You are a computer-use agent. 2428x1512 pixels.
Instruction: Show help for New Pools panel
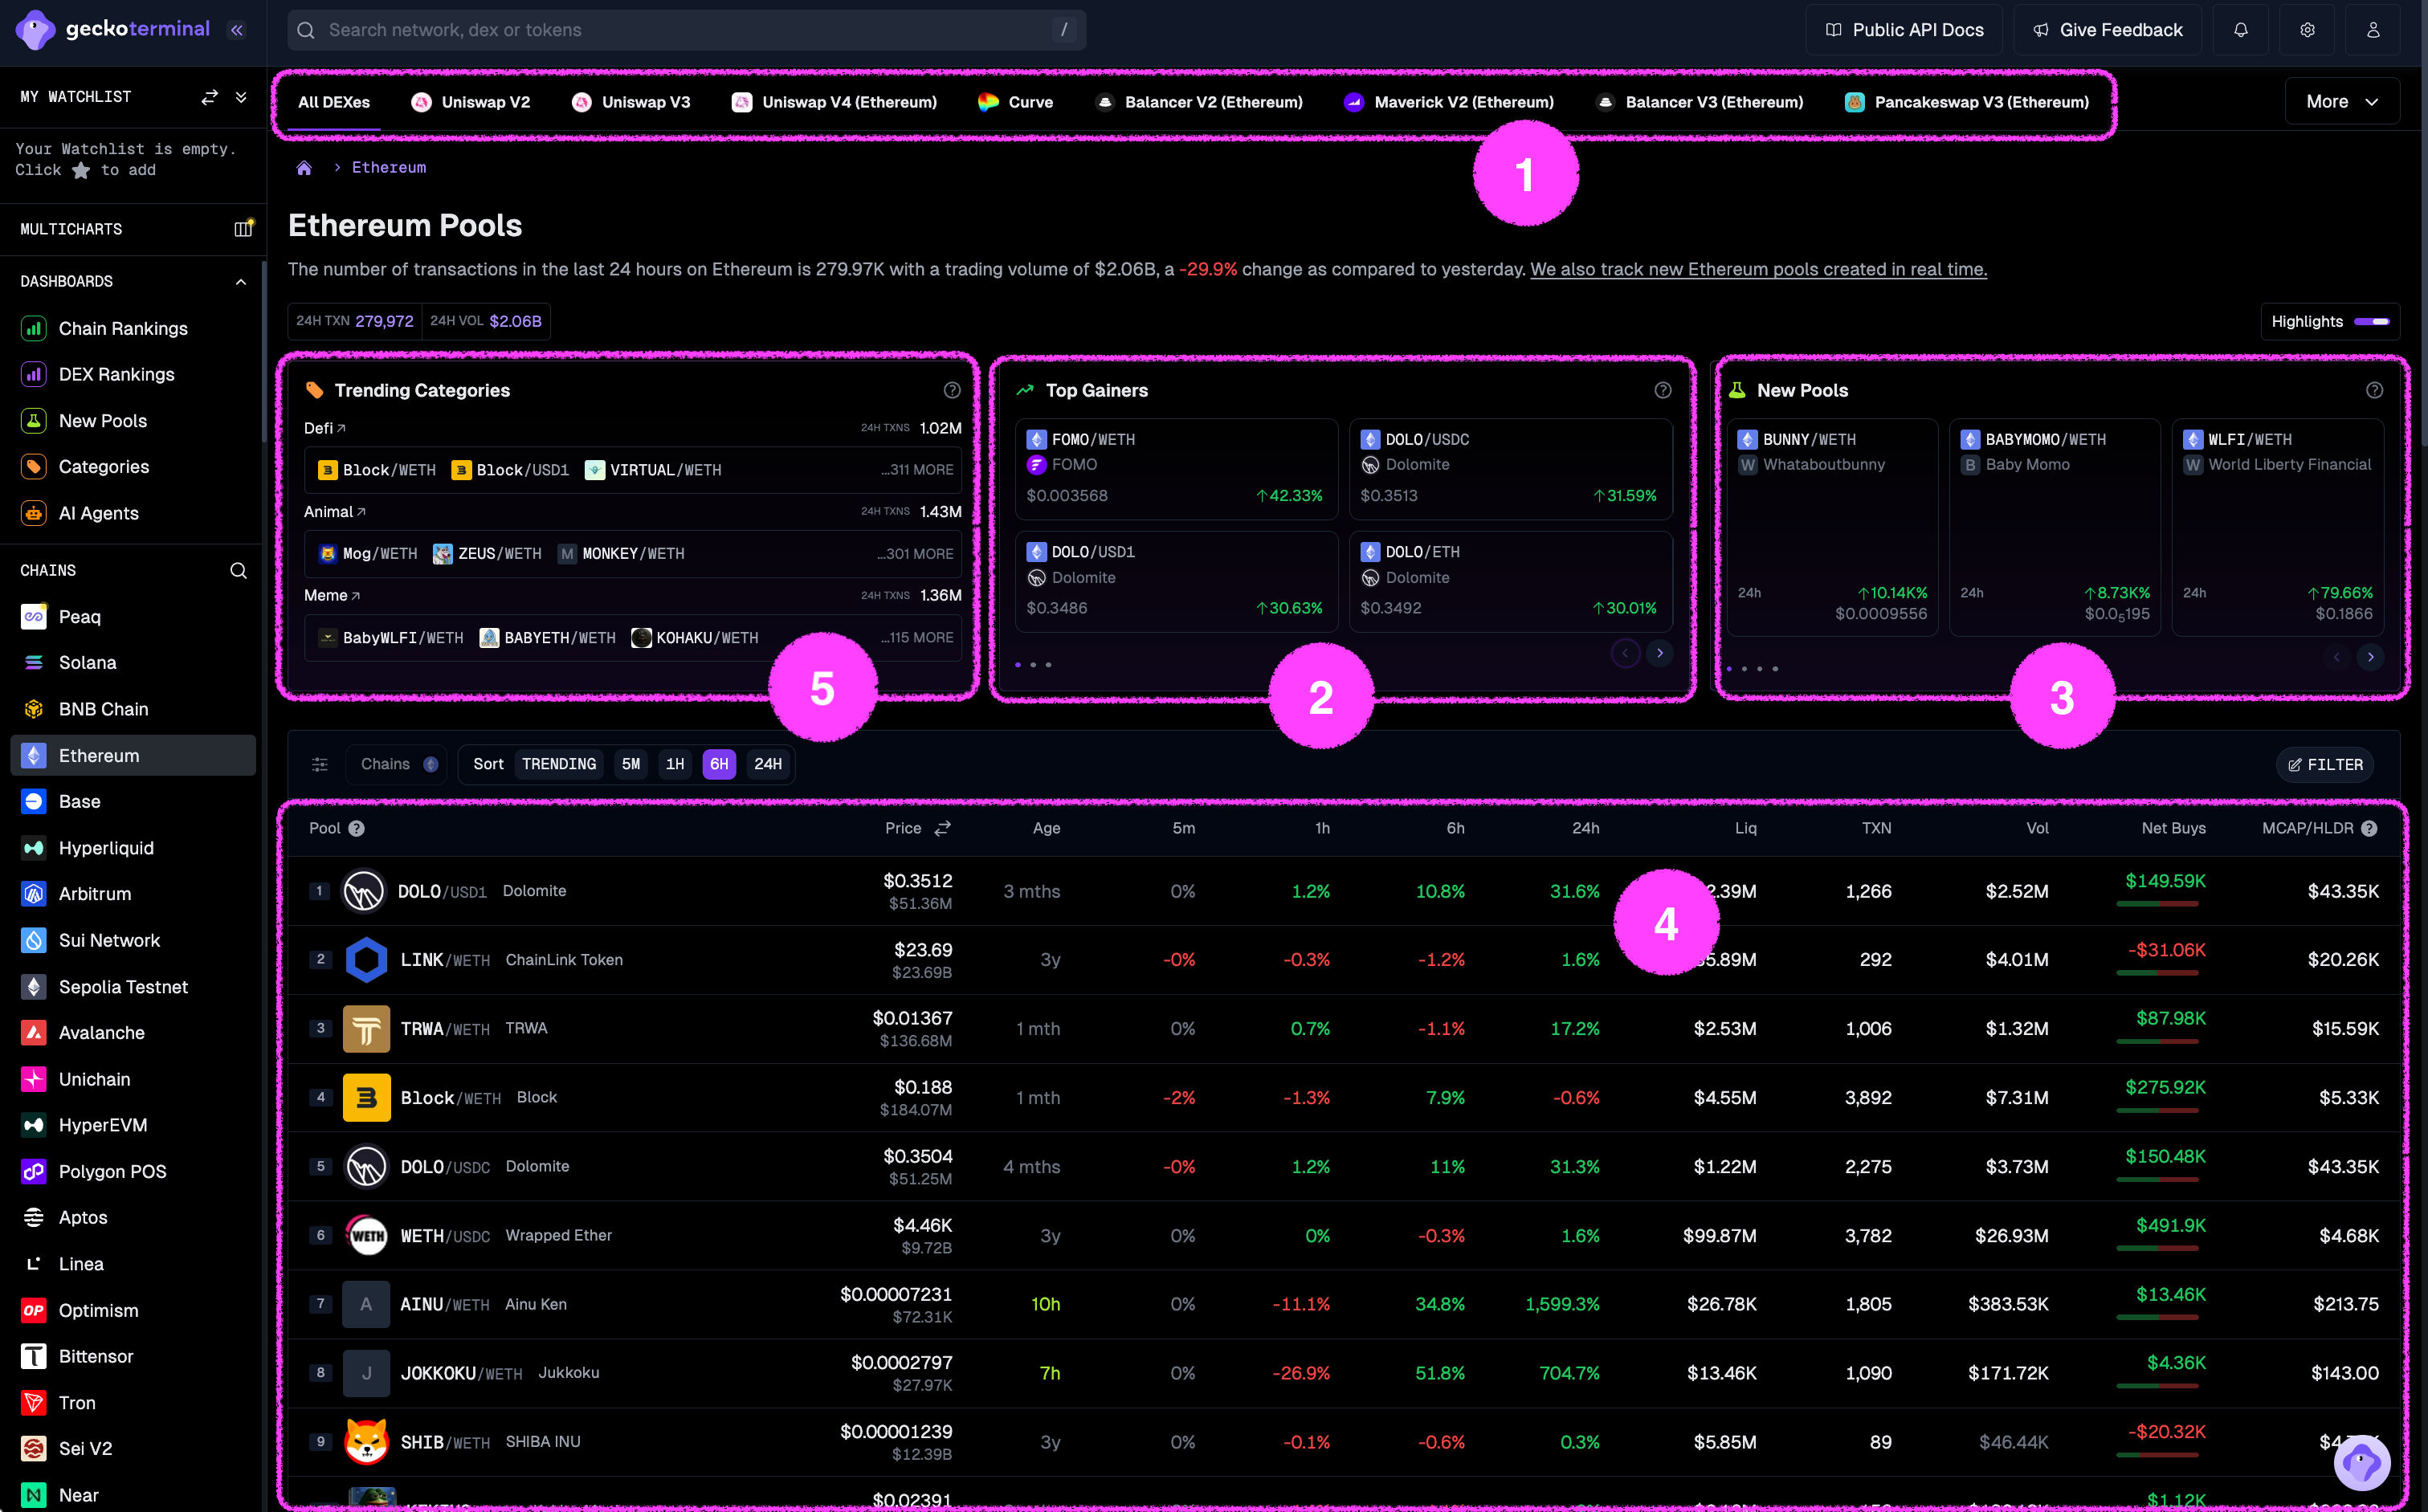(x=2374, y=390)
